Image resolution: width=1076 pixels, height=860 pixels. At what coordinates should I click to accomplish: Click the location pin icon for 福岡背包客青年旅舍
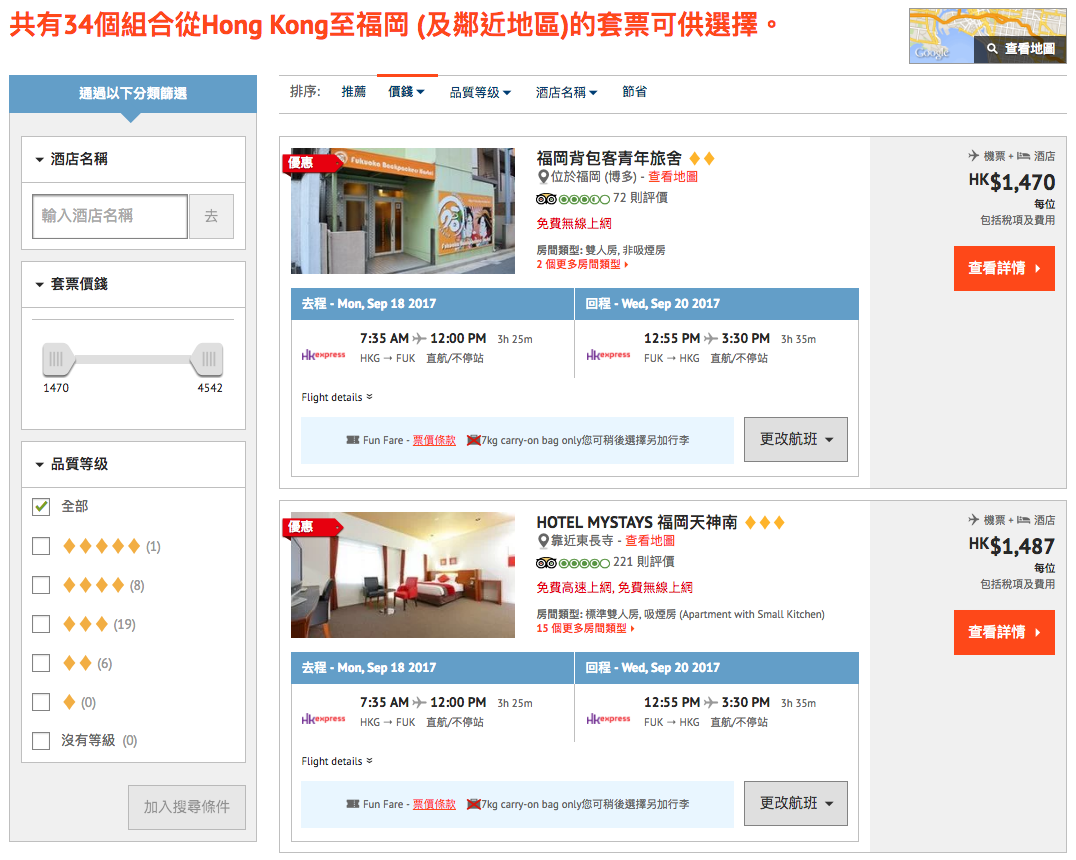point(543,177)
